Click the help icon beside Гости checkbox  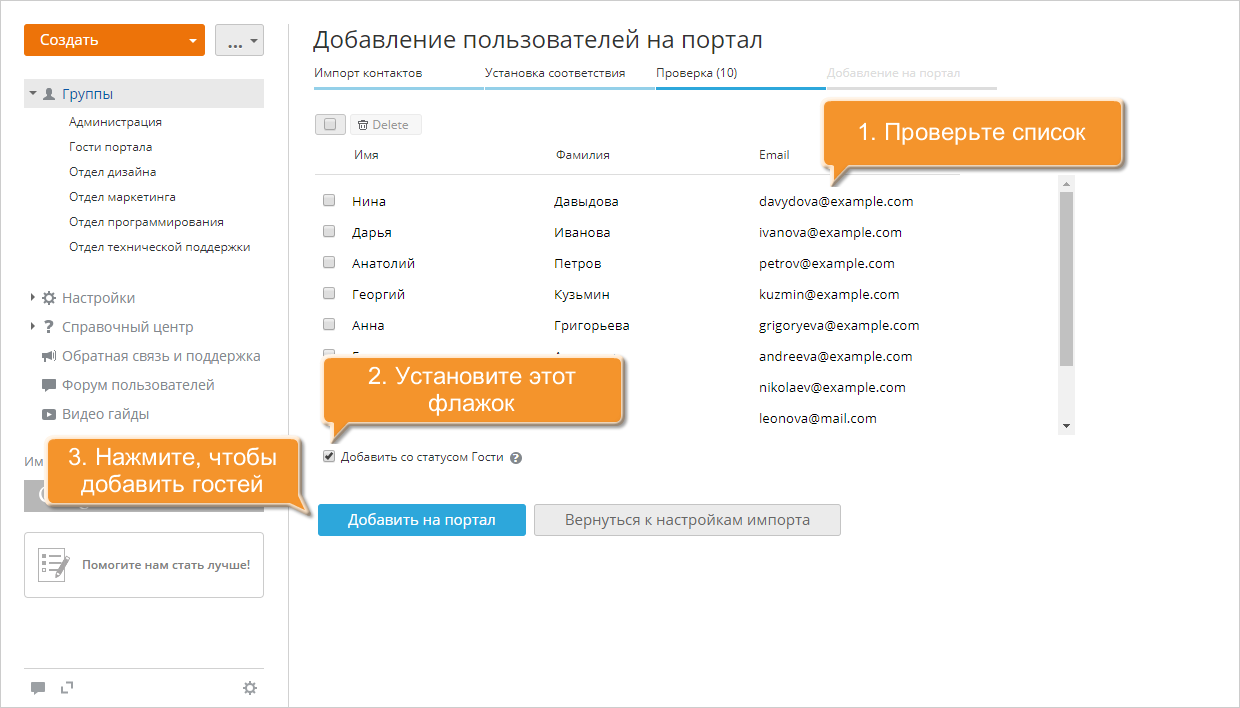coord(516,458)
